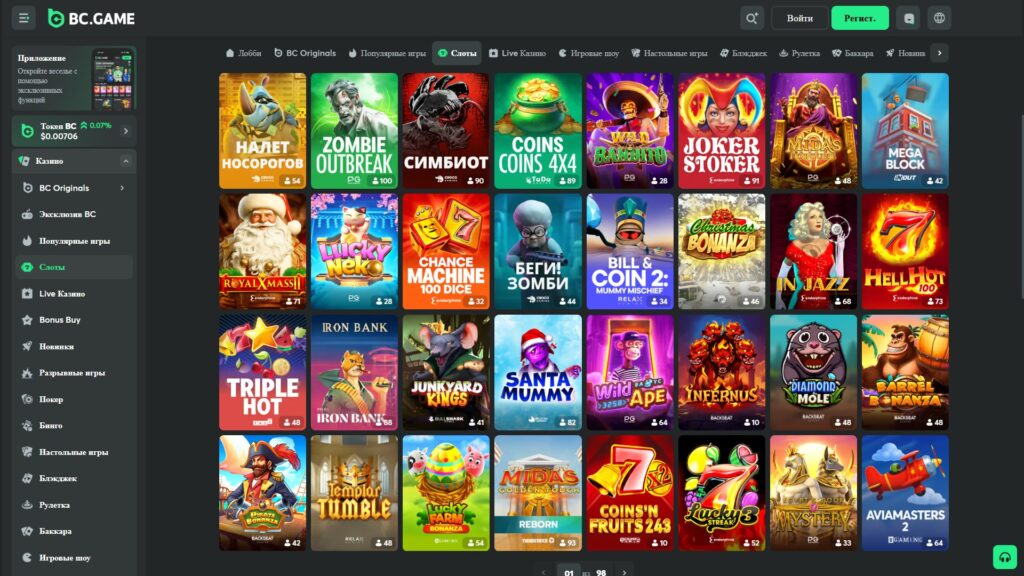Open the Hell Hot 100 tile
This screenshot has width=1024, height=576.
click(x=905, y=251)
